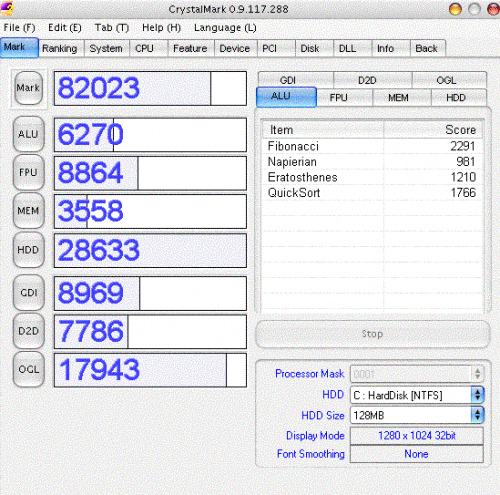500x495 pixels.
Task: Switch to the DLL tab
Action: click(x=353, y=49)
